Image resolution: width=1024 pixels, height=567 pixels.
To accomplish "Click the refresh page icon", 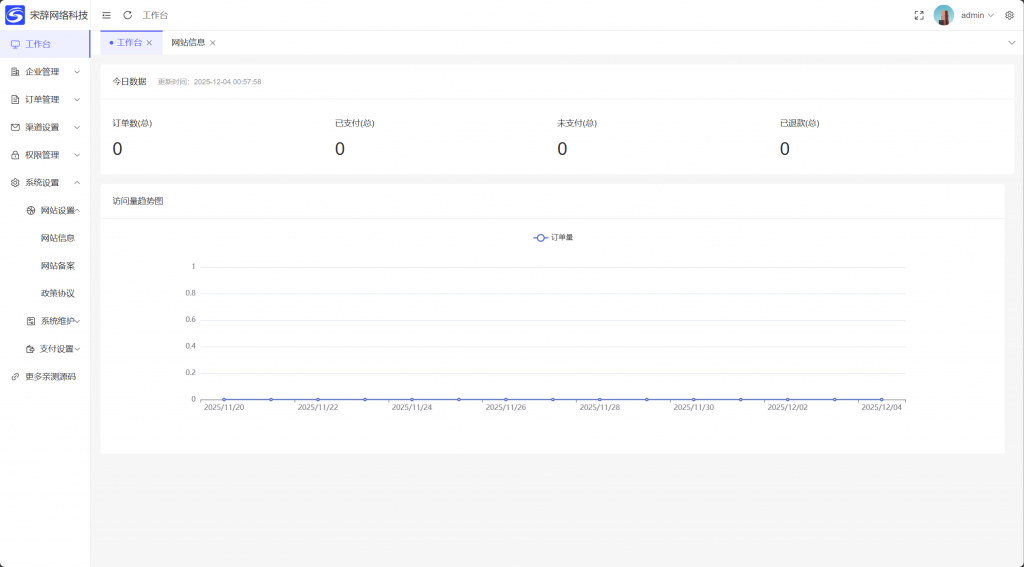I will (127, 15).
